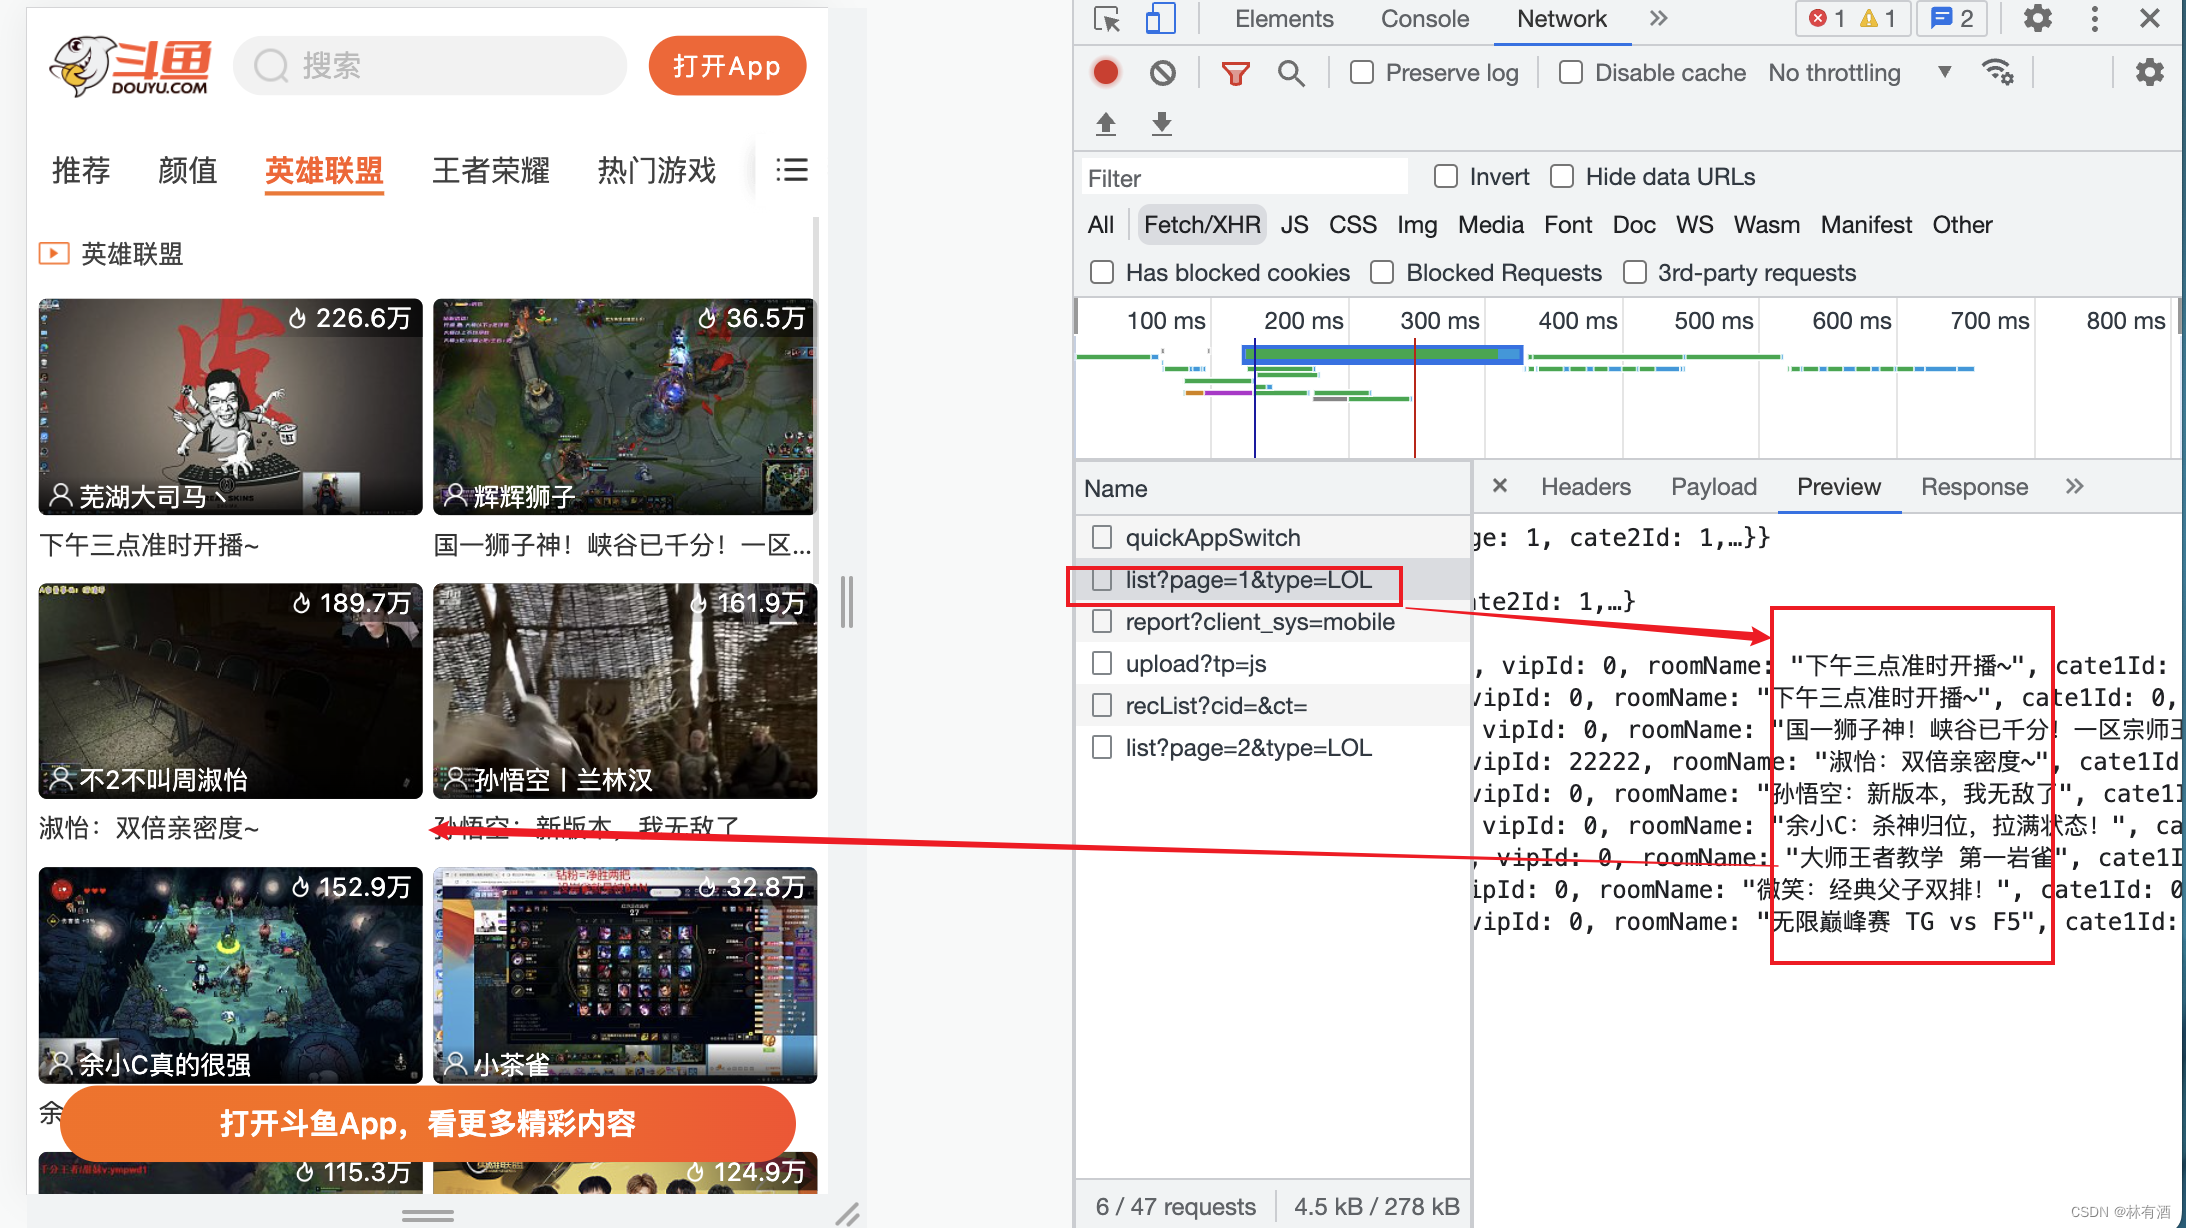Enable the Disable cache checkbox
Screen dimensions: 2186x1228
coord(1571,72)
